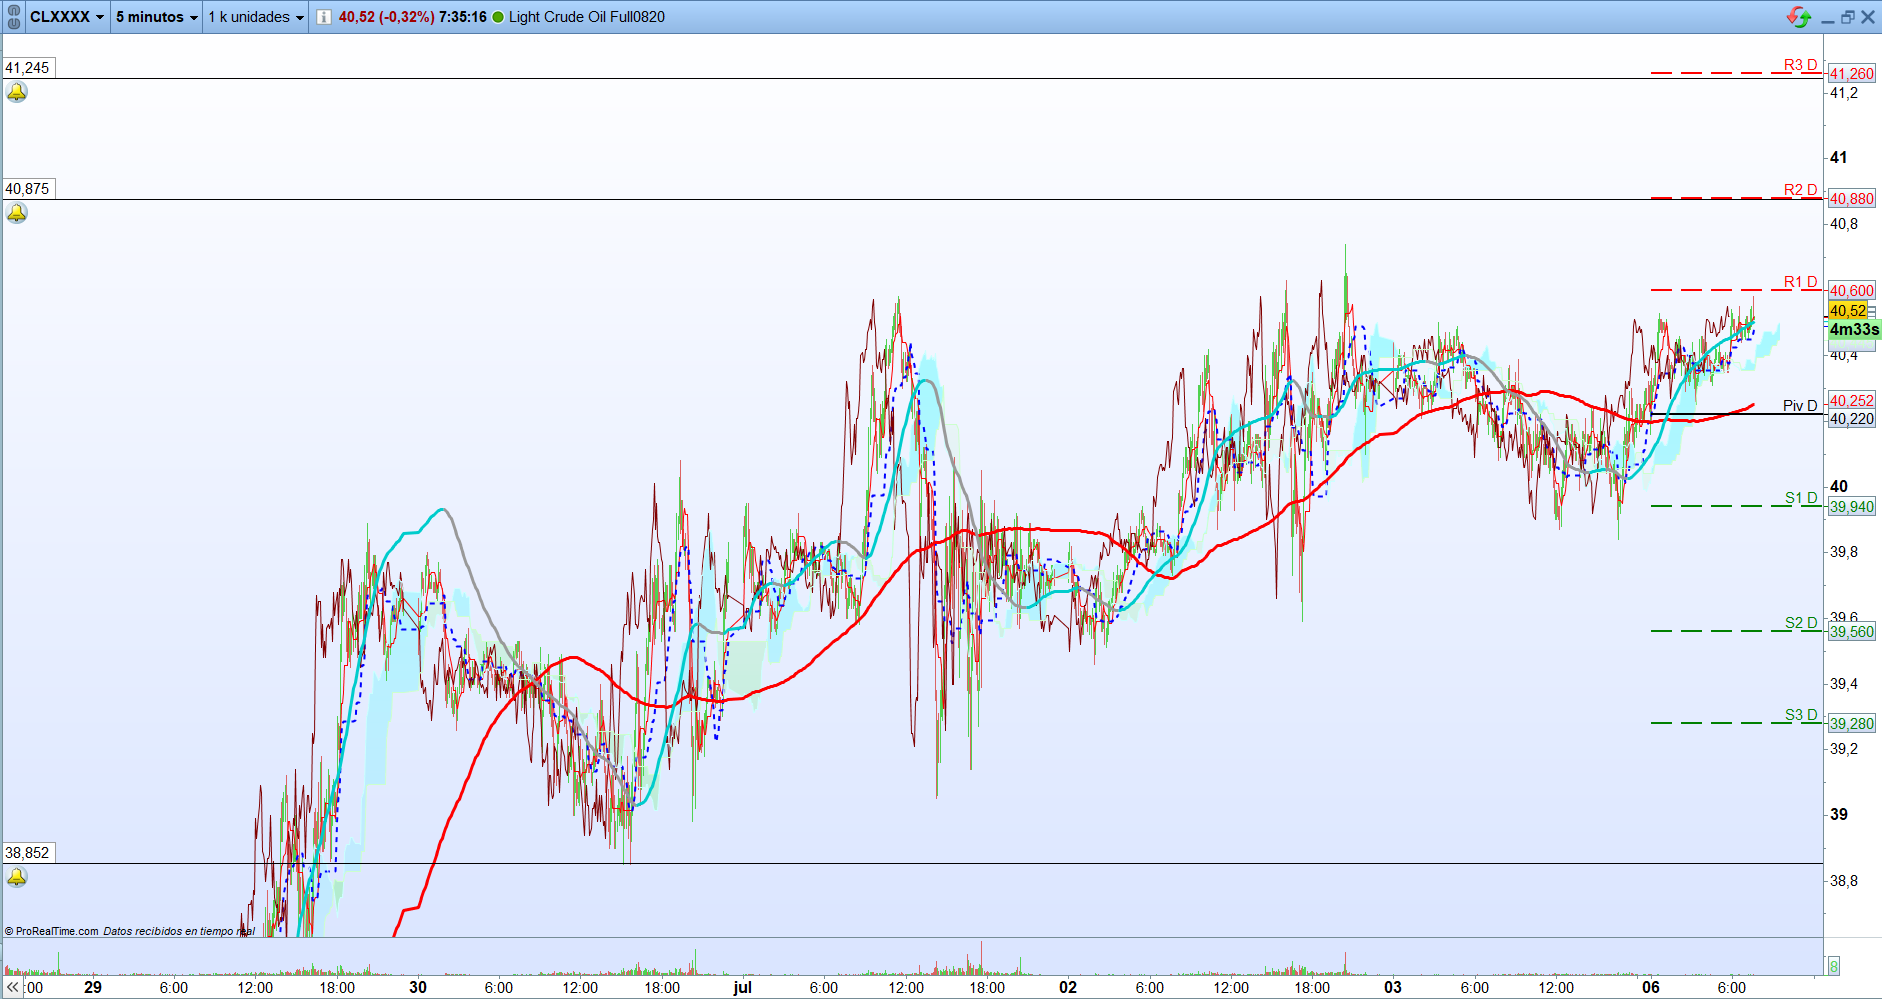Click the R3 D pivot label
The image size is (1882, 999).
1800,65
